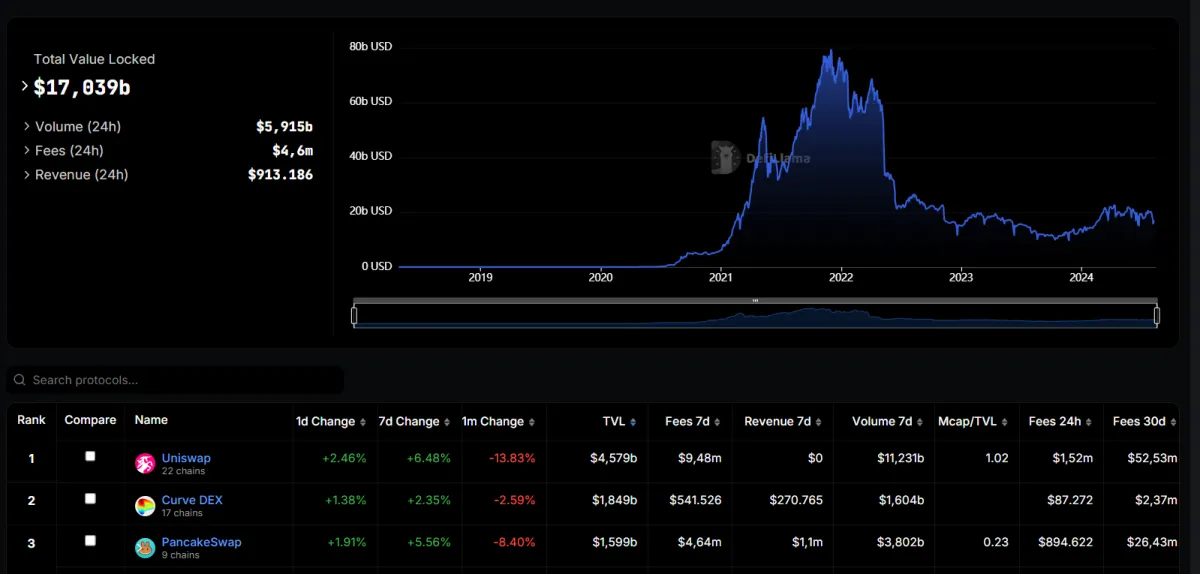This screenshot has width=1200, height=574.
Task: Click Curve DEX's $1,849b TVL cell
Action: click(613, 500)
